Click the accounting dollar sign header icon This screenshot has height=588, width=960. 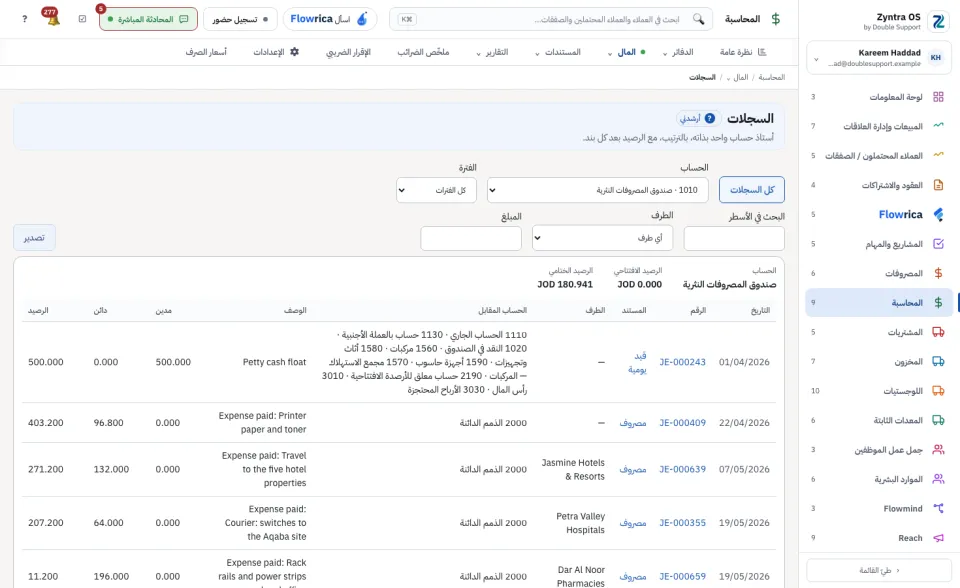click(x=776, y=19)
